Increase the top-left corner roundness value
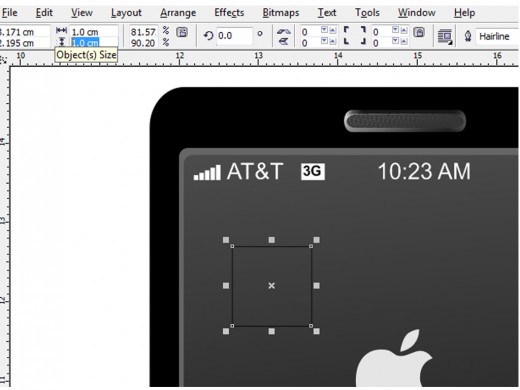 click(x=332, y=31)
